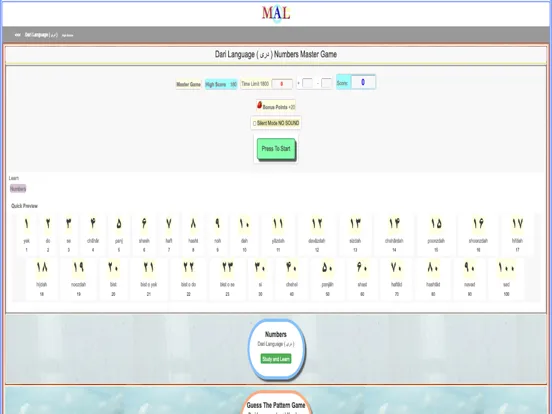
Task: Click the number 15 card
Action: pyautogui.click(x=436, y=234)
